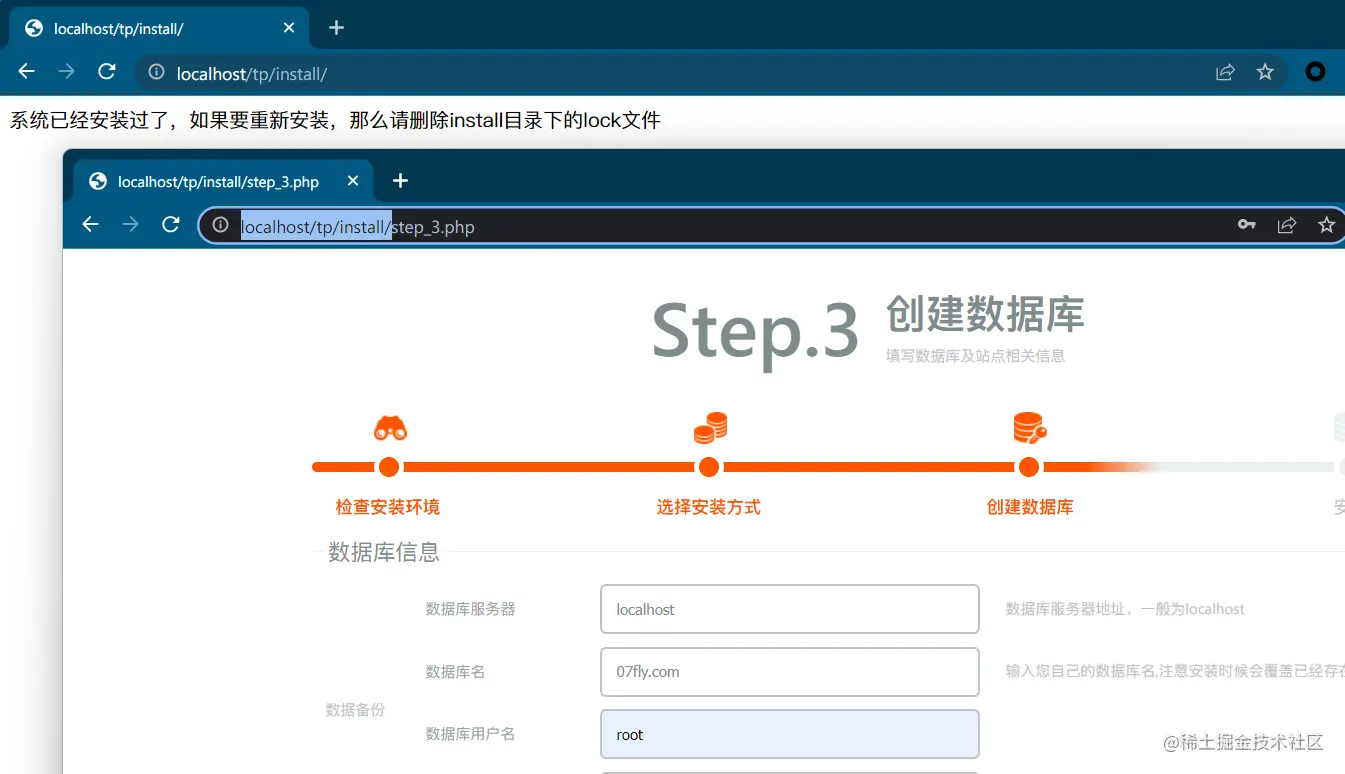Click 选择安装方式 step label

709,507
